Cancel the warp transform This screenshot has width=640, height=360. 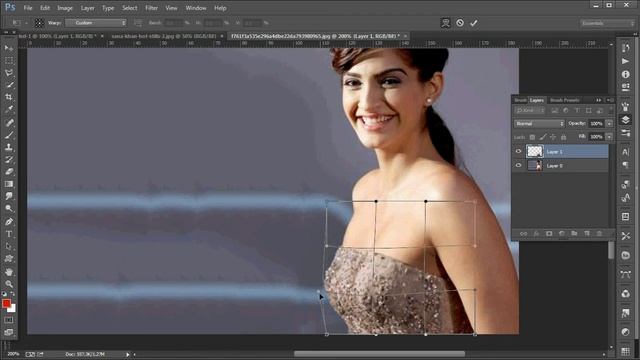click(460, 23)
